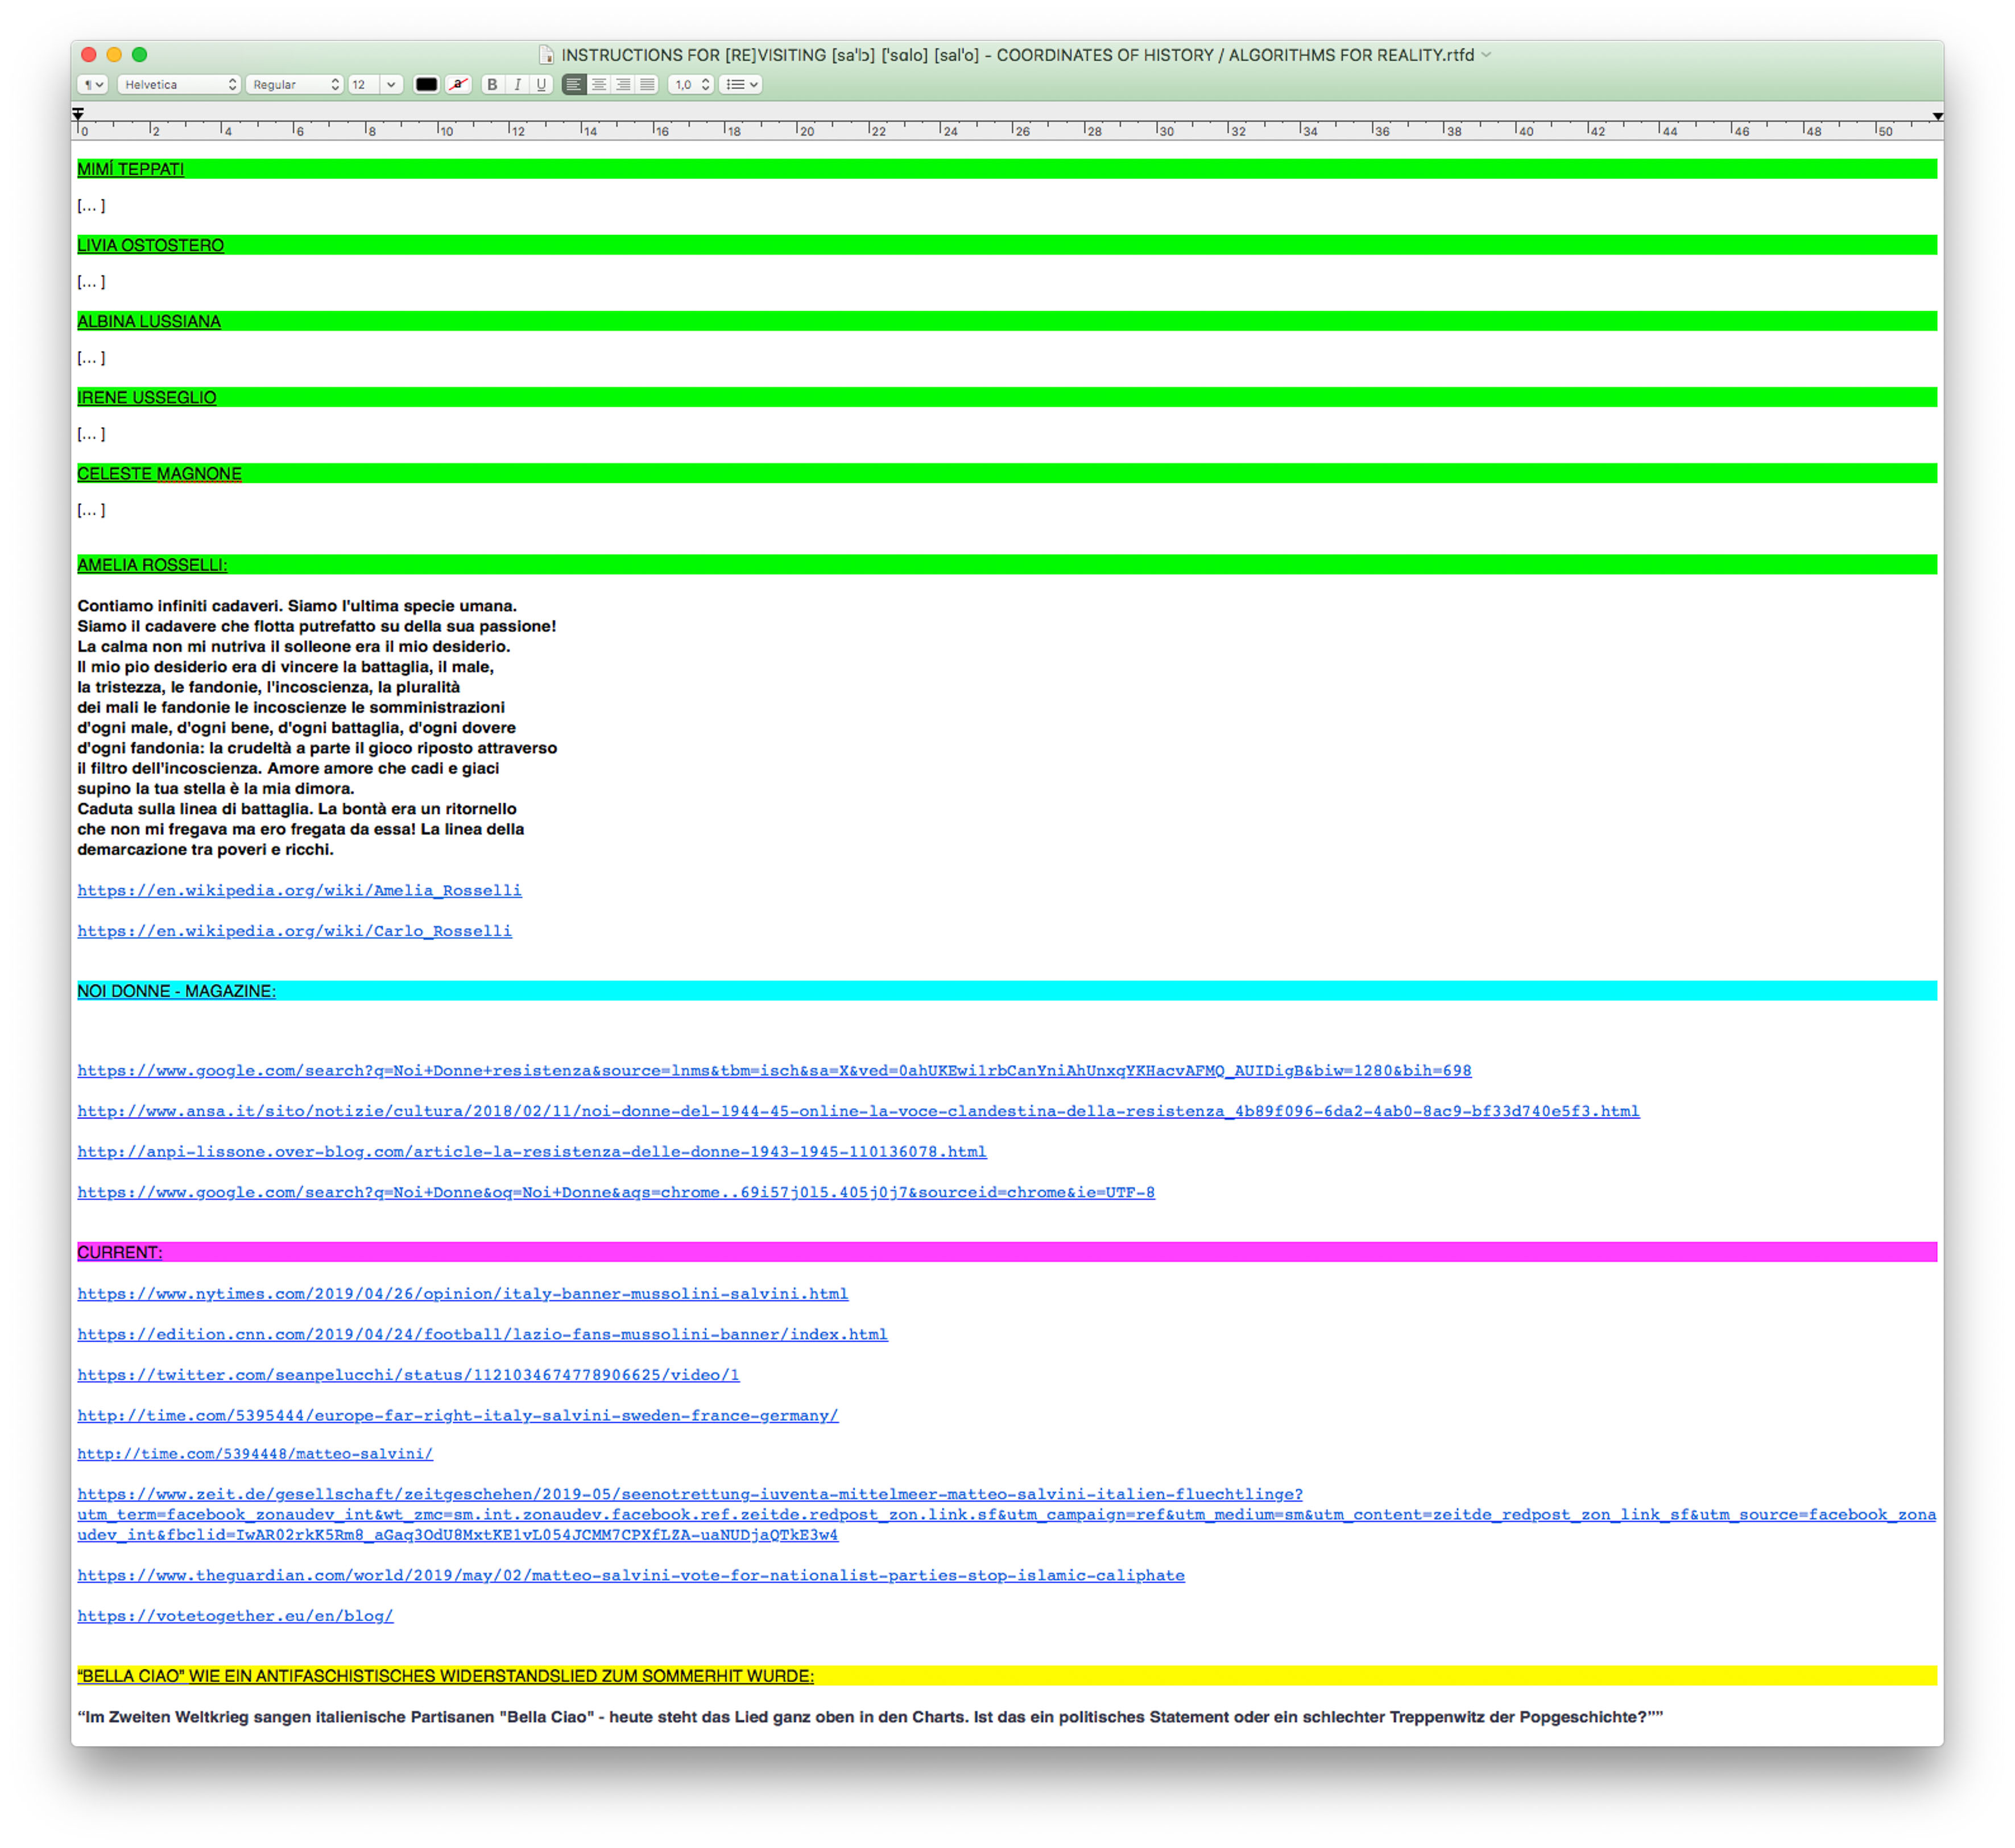Justify the text
The width and height of the screenshot is (2015, 1848).
tap(647, 85)
